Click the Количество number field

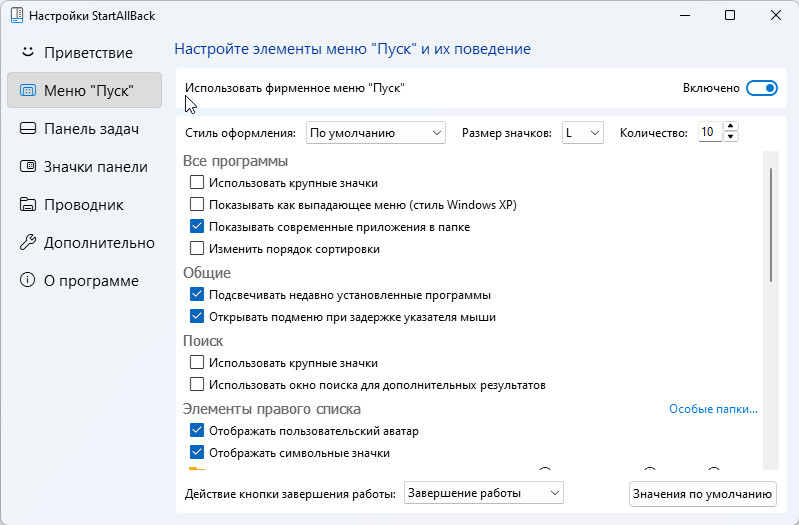(710, 133)
